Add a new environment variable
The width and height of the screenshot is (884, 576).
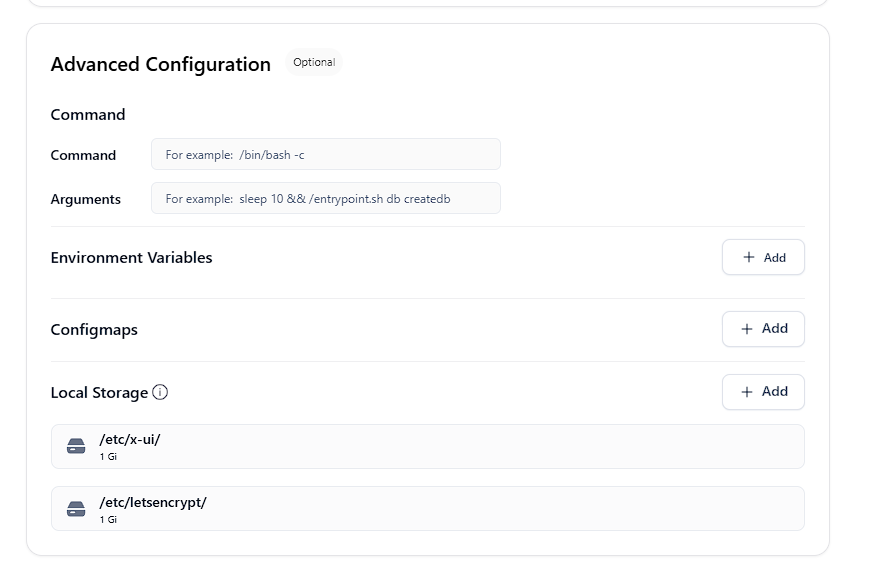coord(763,257)
